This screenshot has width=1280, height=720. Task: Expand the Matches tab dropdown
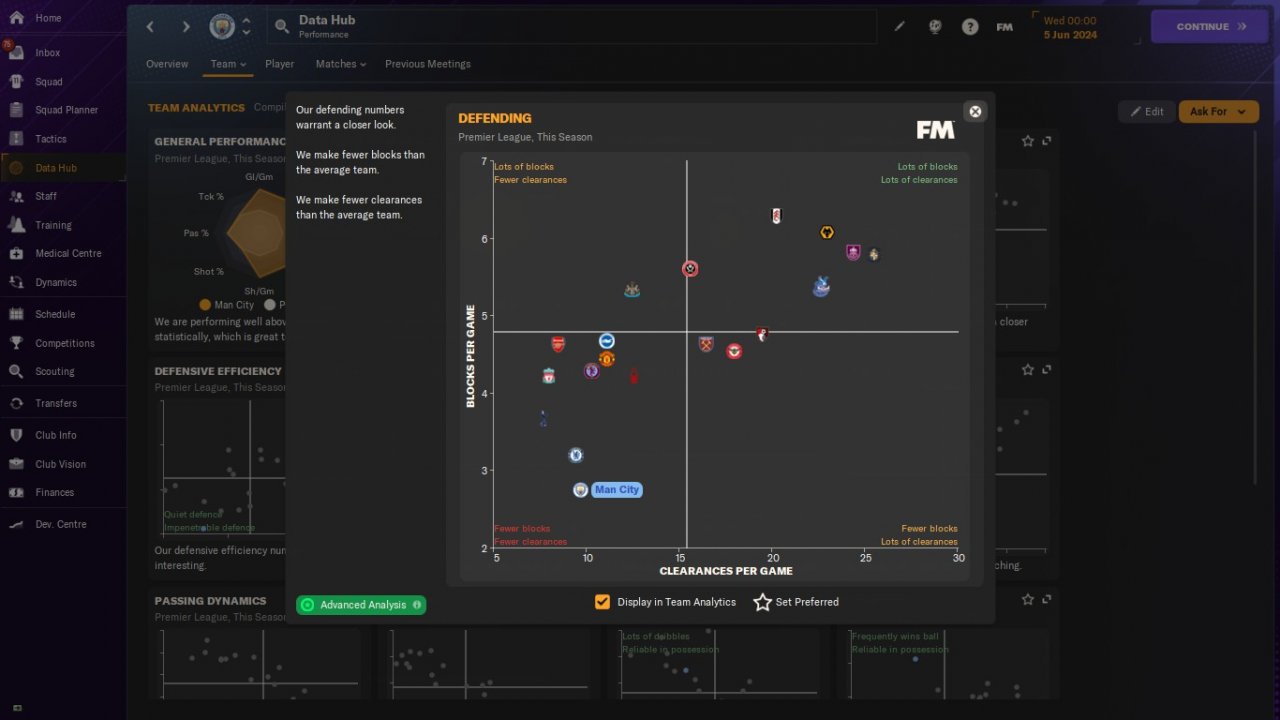tap(341, 64)
